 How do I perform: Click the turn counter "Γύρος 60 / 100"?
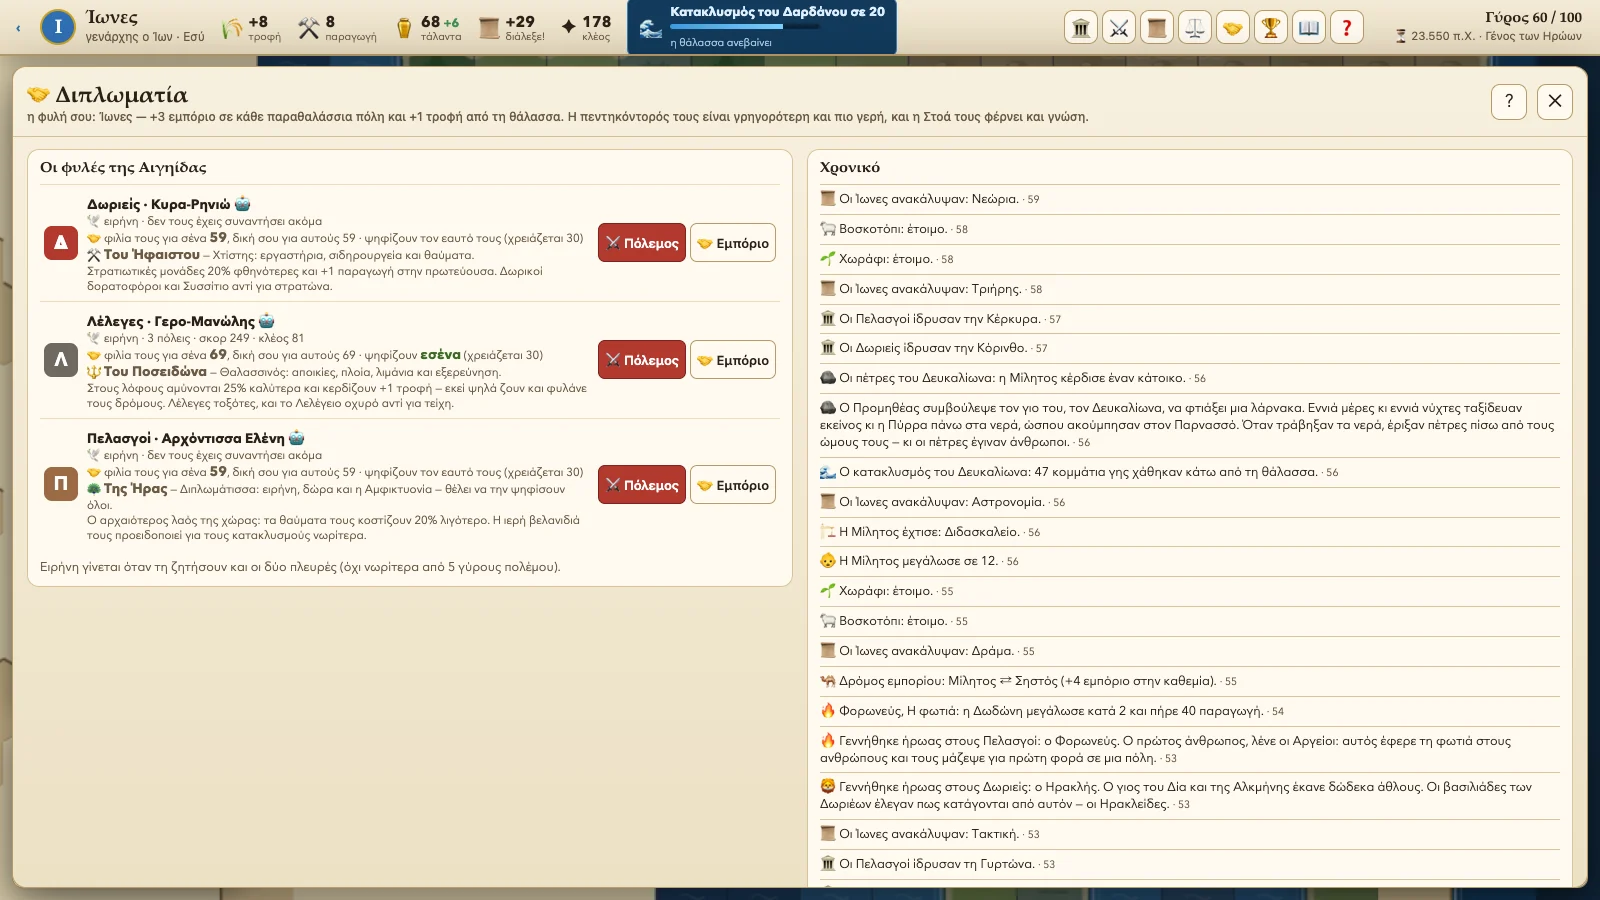point(1533,17)
